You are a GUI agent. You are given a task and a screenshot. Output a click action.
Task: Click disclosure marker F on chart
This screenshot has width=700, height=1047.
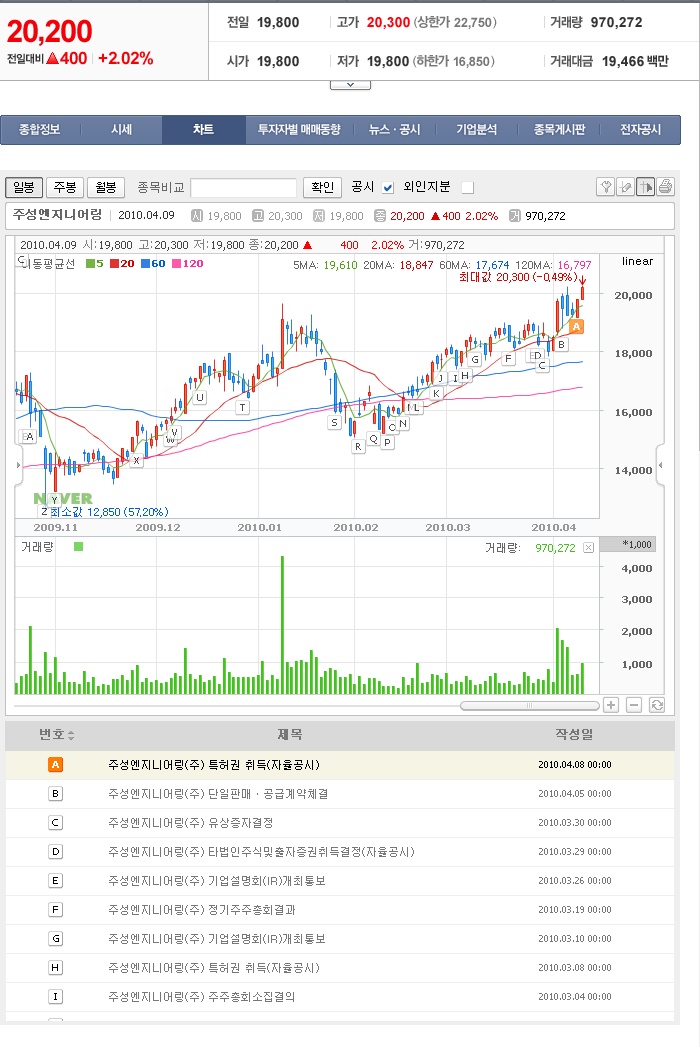[508, 359]
